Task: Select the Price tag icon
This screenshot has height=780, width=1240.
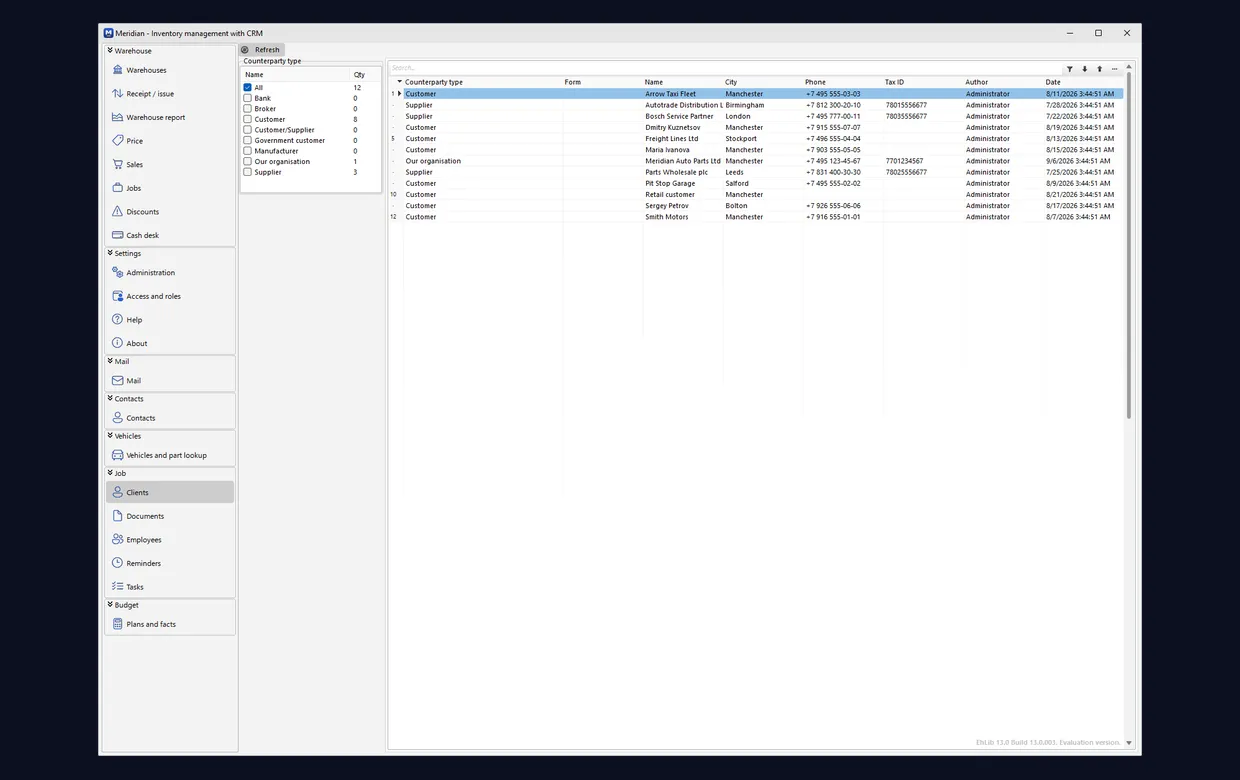Action: click(118, 141)
